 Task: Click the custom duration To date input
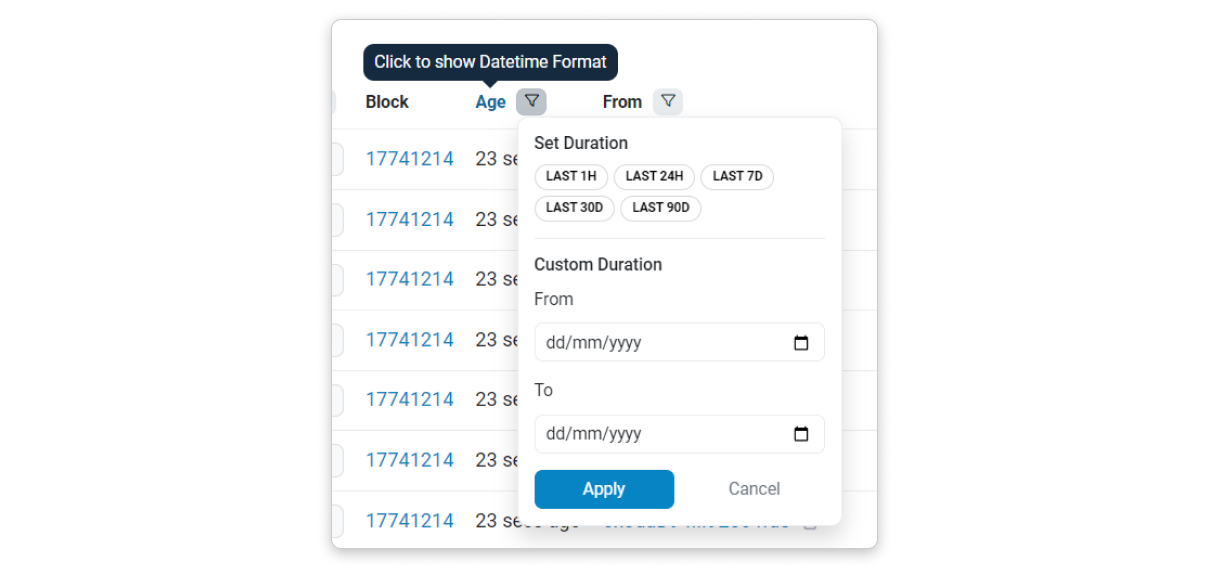pos(660,434)
